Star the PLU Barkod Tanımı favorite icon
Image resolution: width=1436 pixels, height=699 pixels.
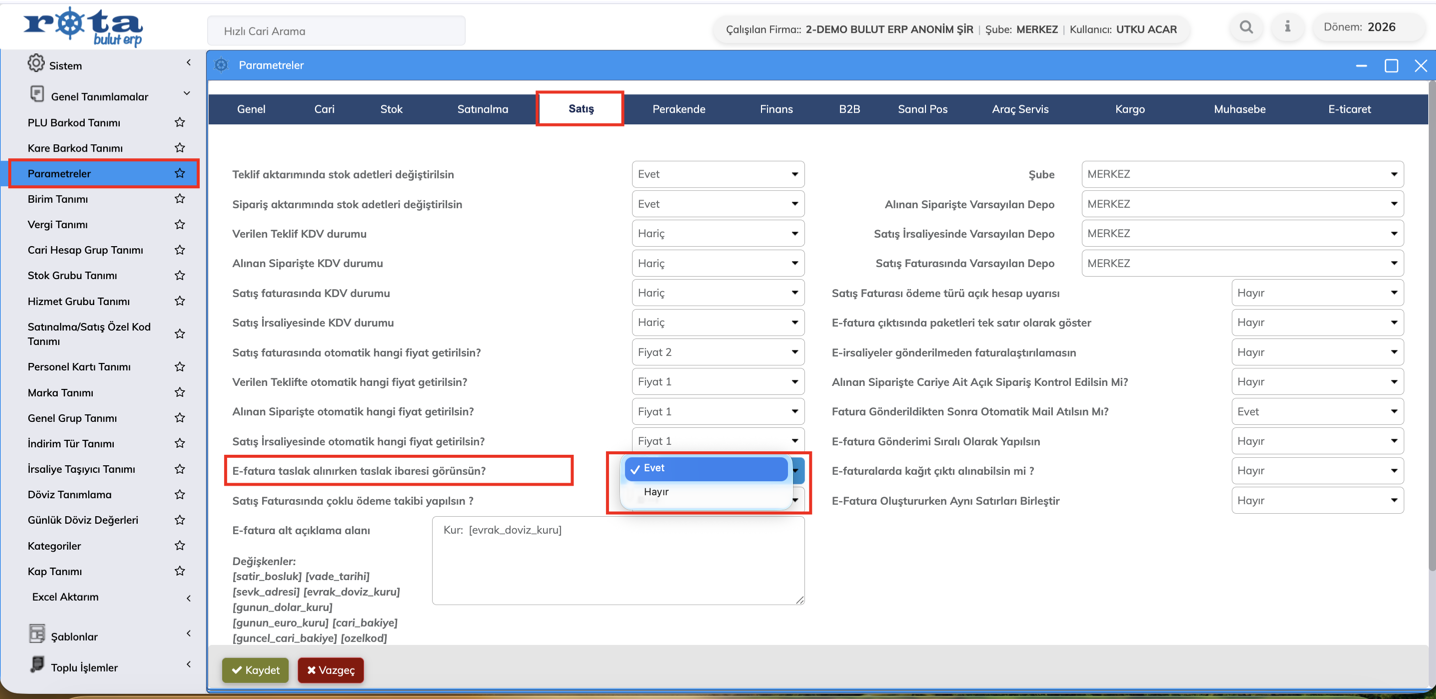tap(180, 122)
